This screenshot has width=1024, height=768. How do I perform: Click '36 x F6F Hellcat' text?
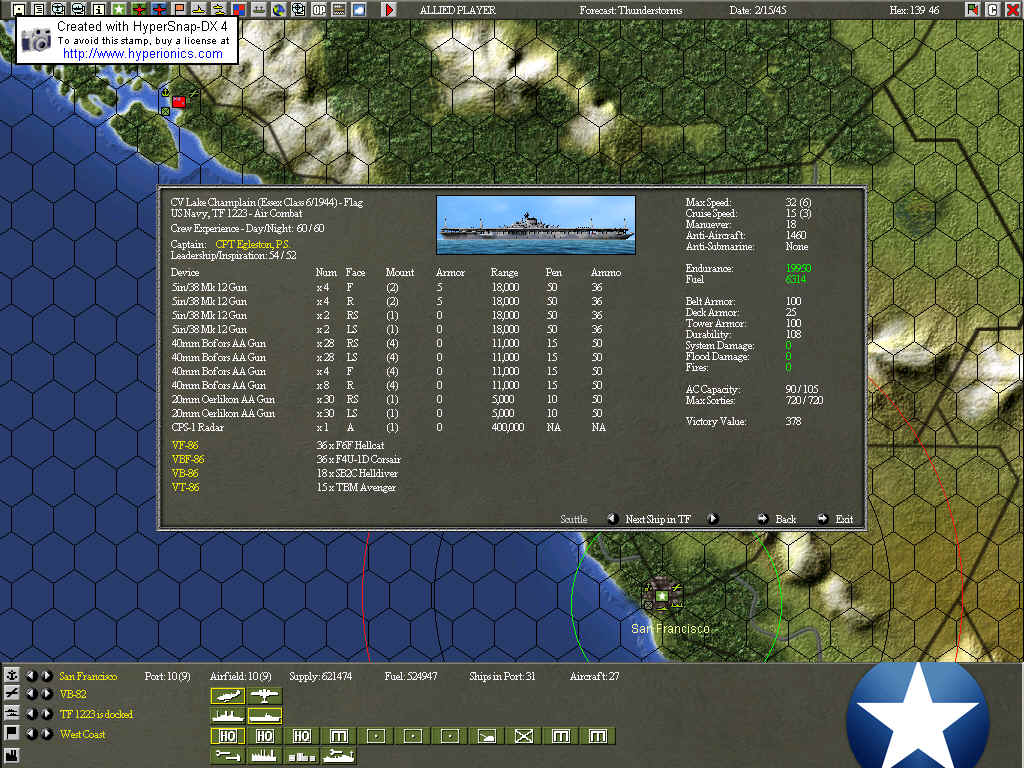[350, 445]
